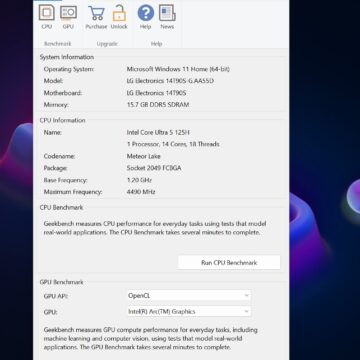Open the CPU benchmark icon in ribbon
This screenshot has width=360, height=360.
47,13
